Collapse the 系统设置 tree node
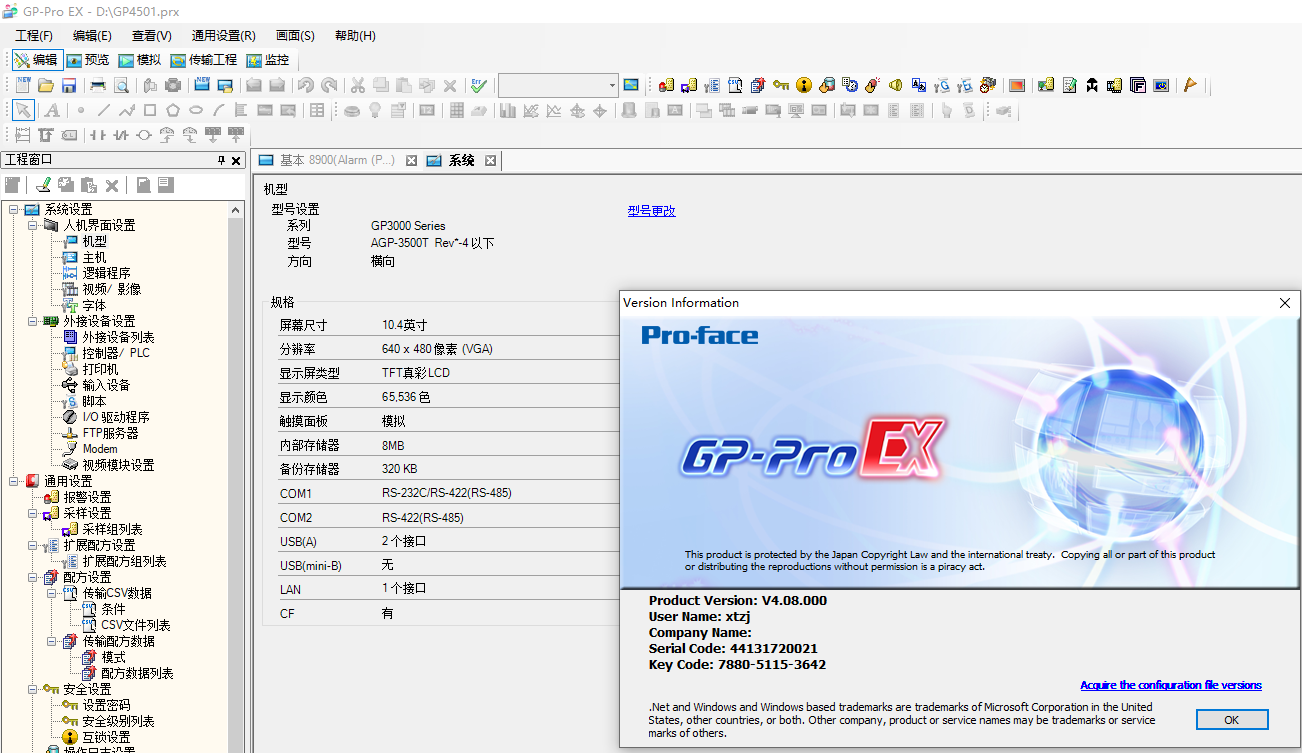This screenshot has width=1302, height=753. click(14, 209)
